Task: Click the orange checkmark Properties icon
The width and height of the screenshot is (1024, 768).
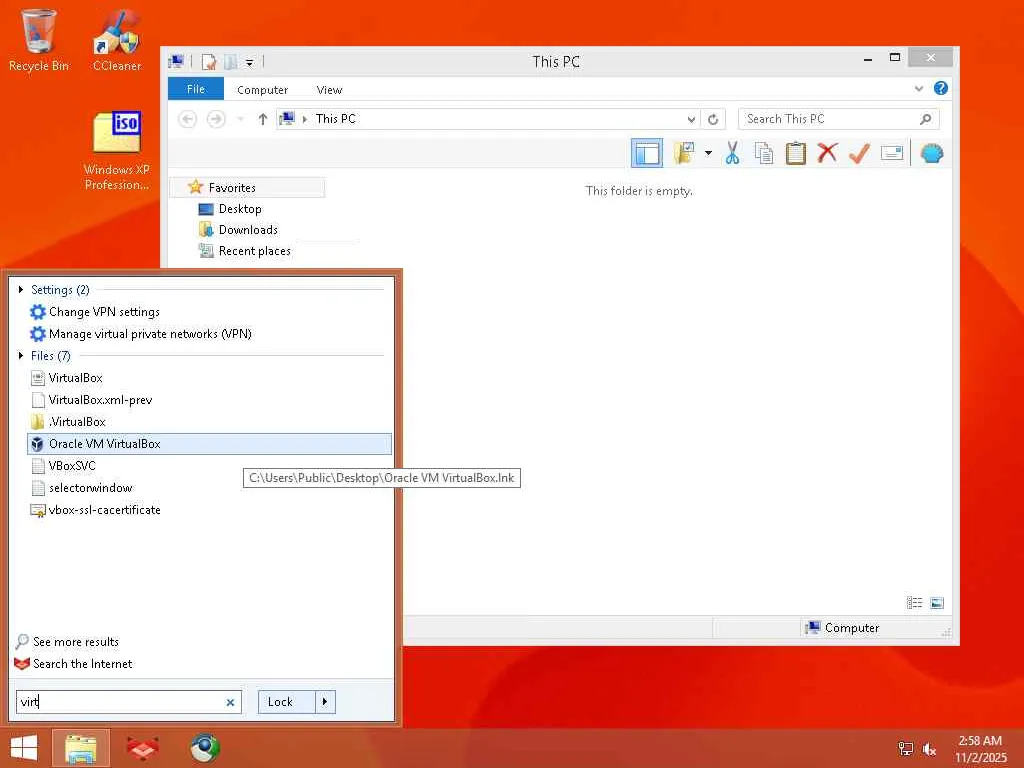Action: pyautogui.click(x=859, y=153)
